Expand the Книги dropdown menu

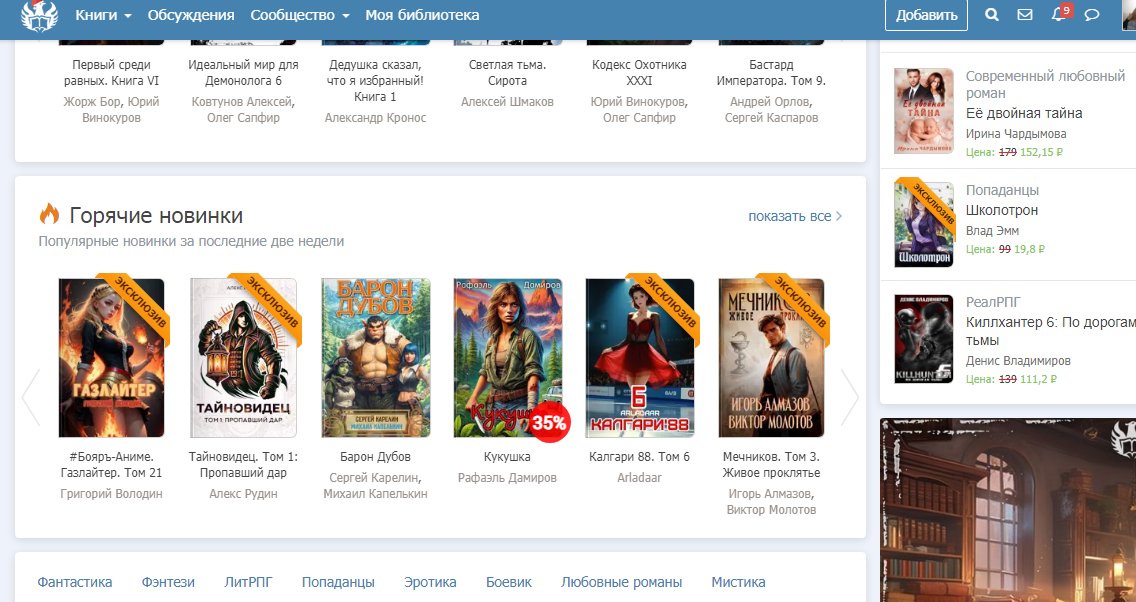click(x=104, y=15)
